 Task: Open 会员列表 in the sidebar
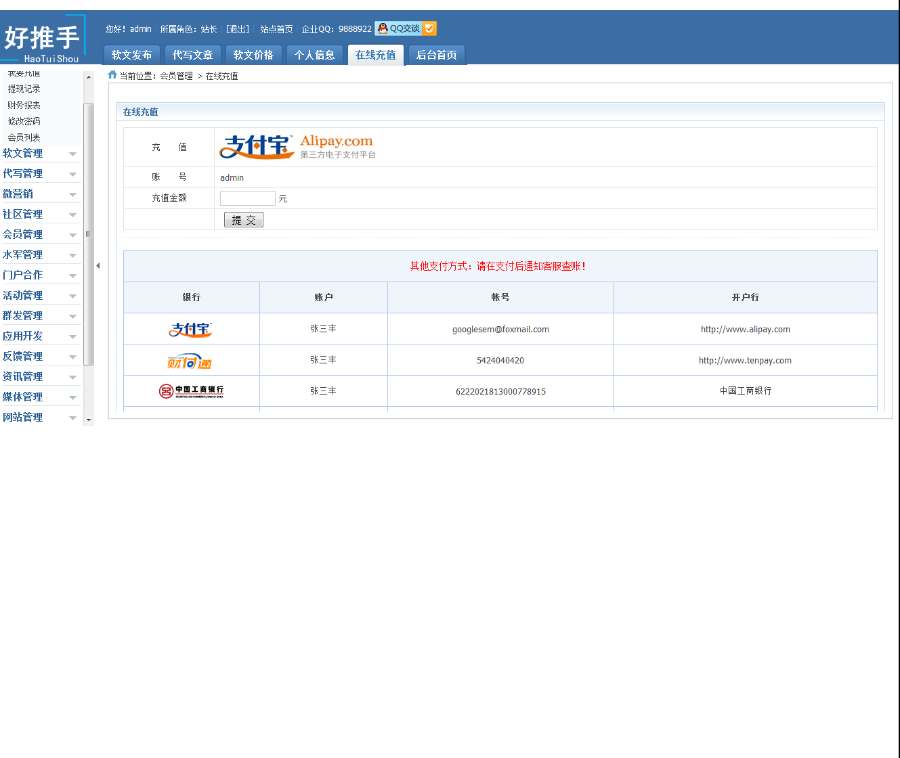(x=24, y=137)
